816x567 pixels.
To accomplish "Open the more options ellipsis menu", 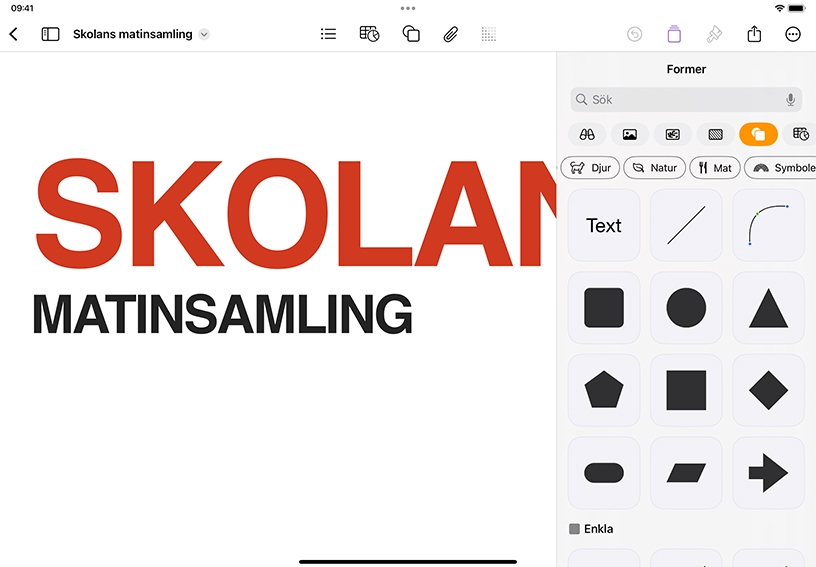I will click(793, 34).
